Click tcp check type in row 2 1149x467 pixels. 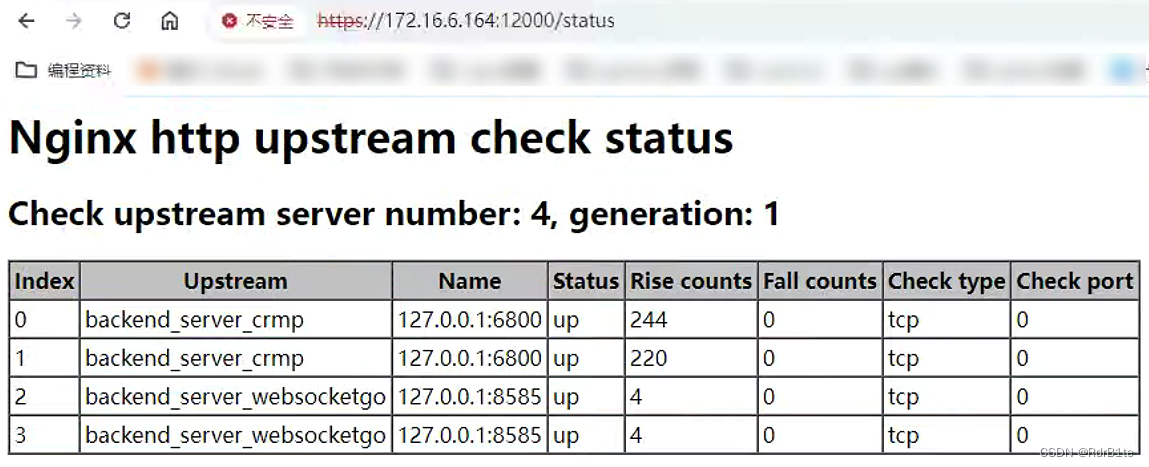[x=904, y=397]
